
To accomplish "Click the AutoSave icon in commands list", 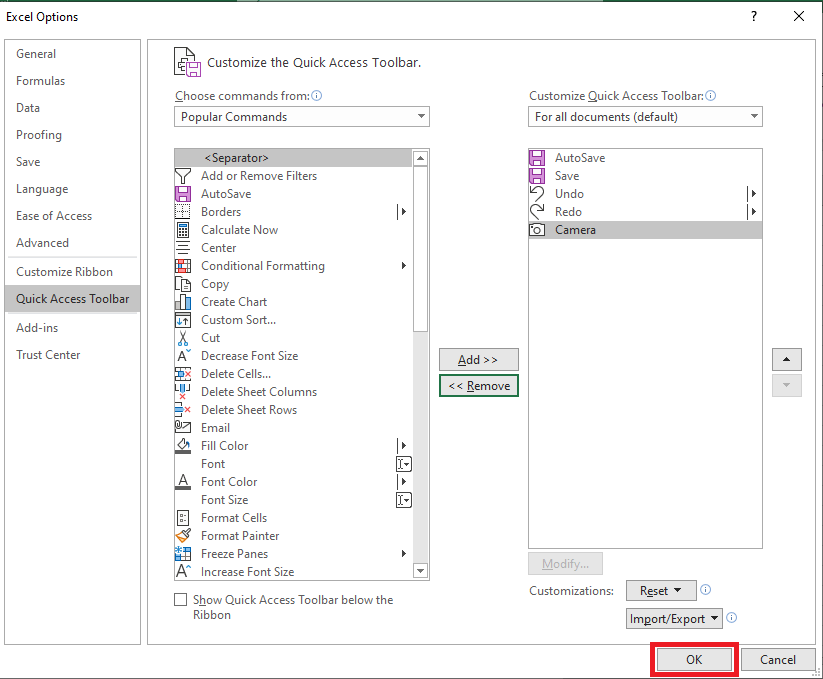I will [183, 194].
